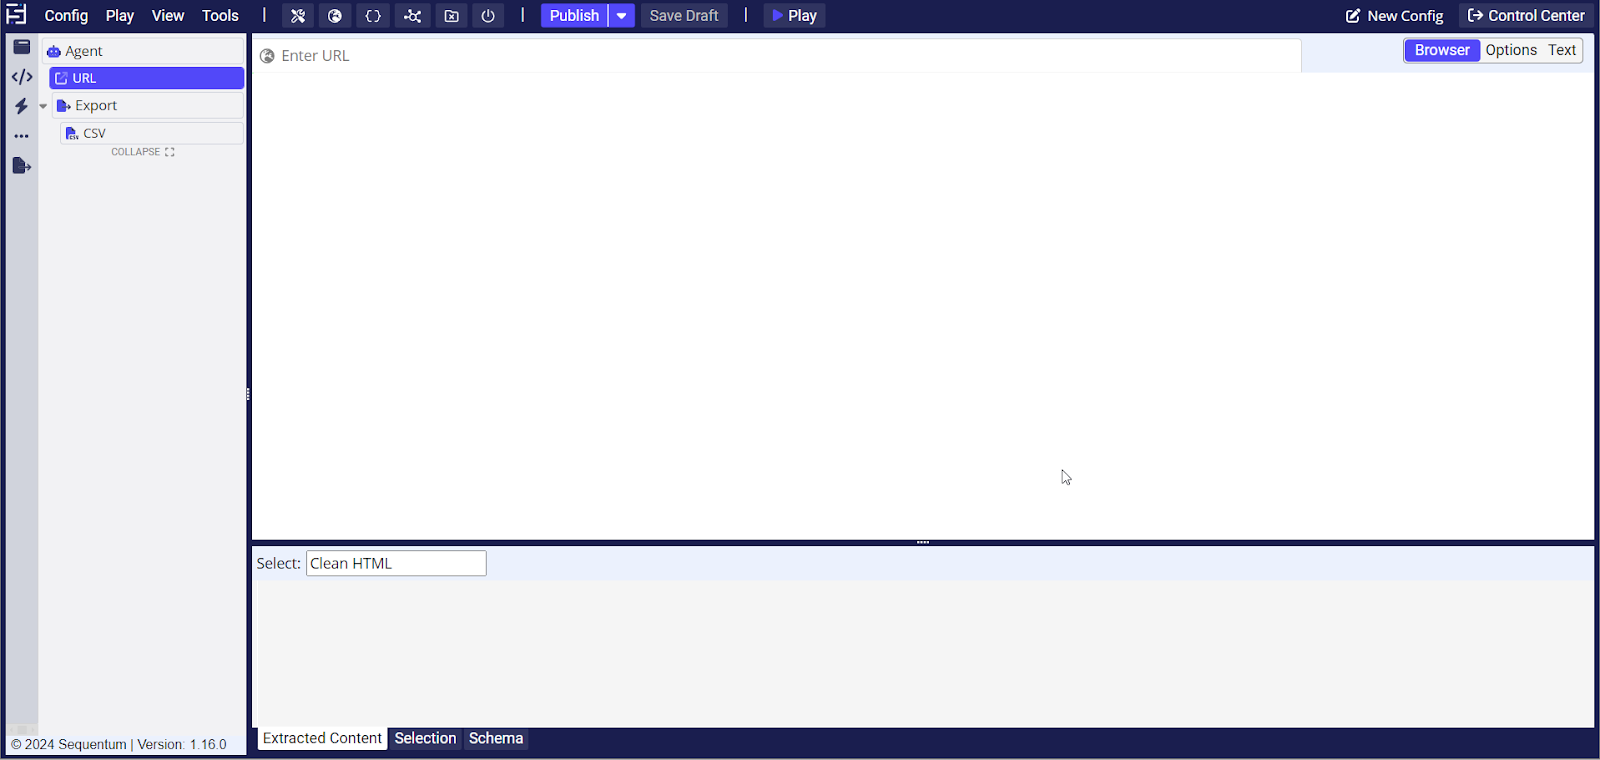
Task: Click the folder with X toolbar icon
Action: [x=451, y=16]
